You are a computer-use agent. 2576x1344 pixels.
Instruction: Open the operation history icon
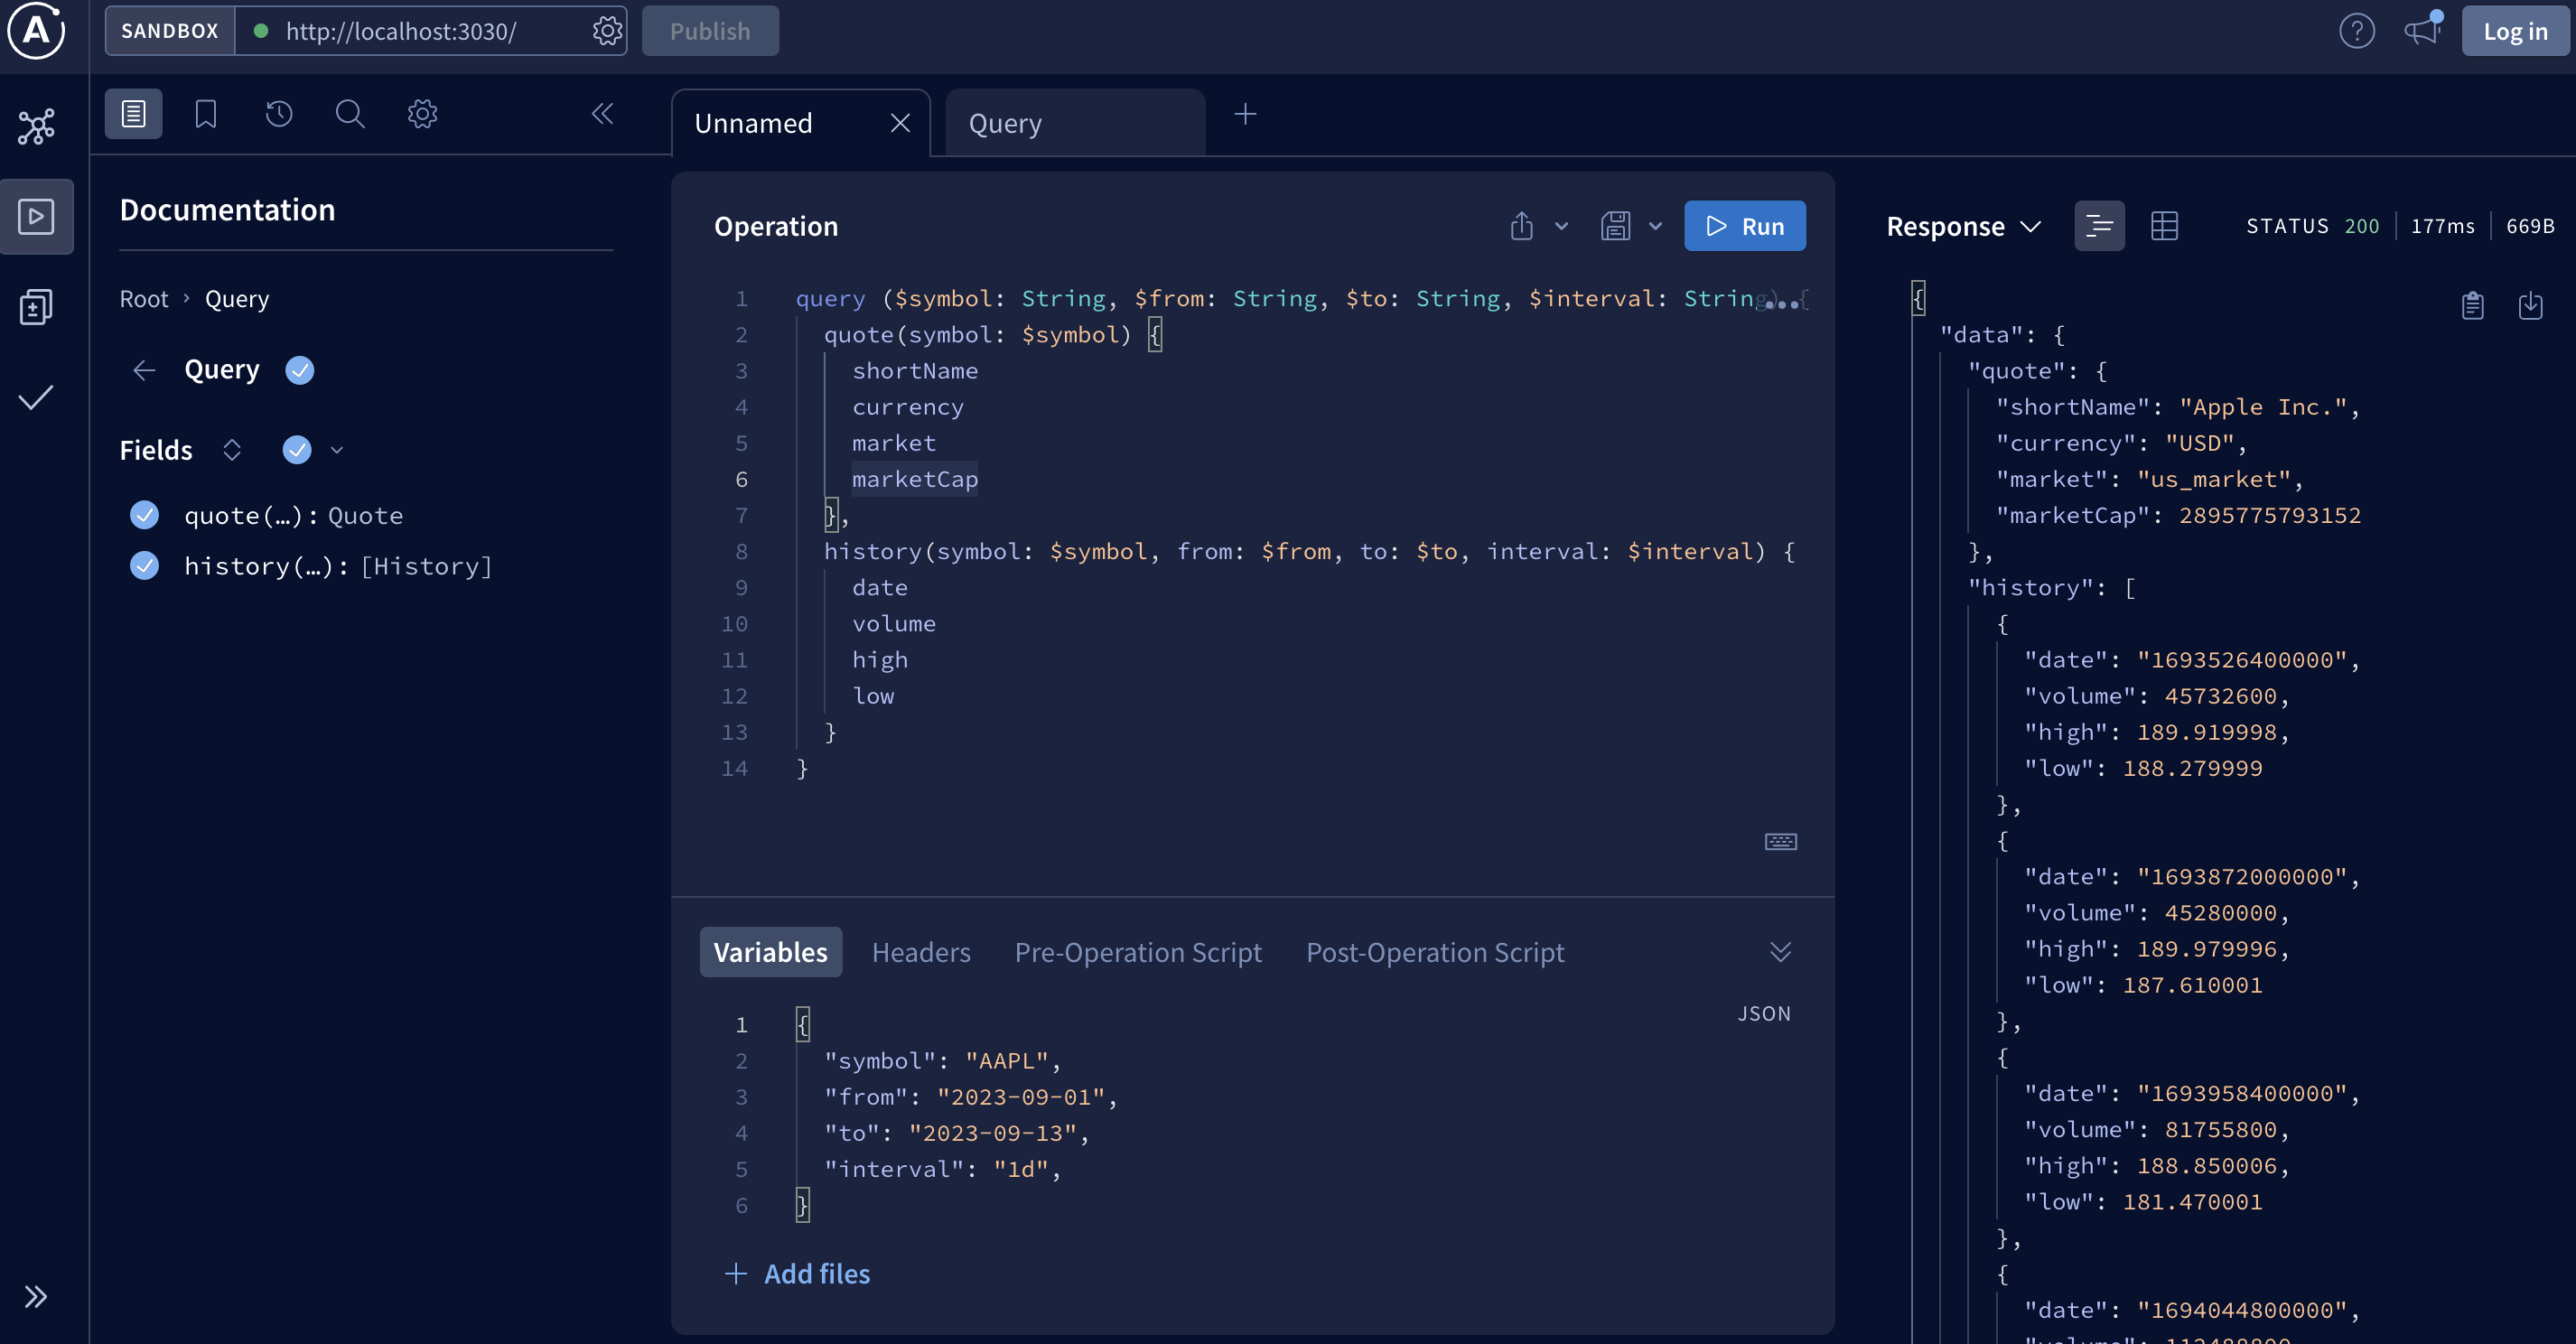coord(279,114)
